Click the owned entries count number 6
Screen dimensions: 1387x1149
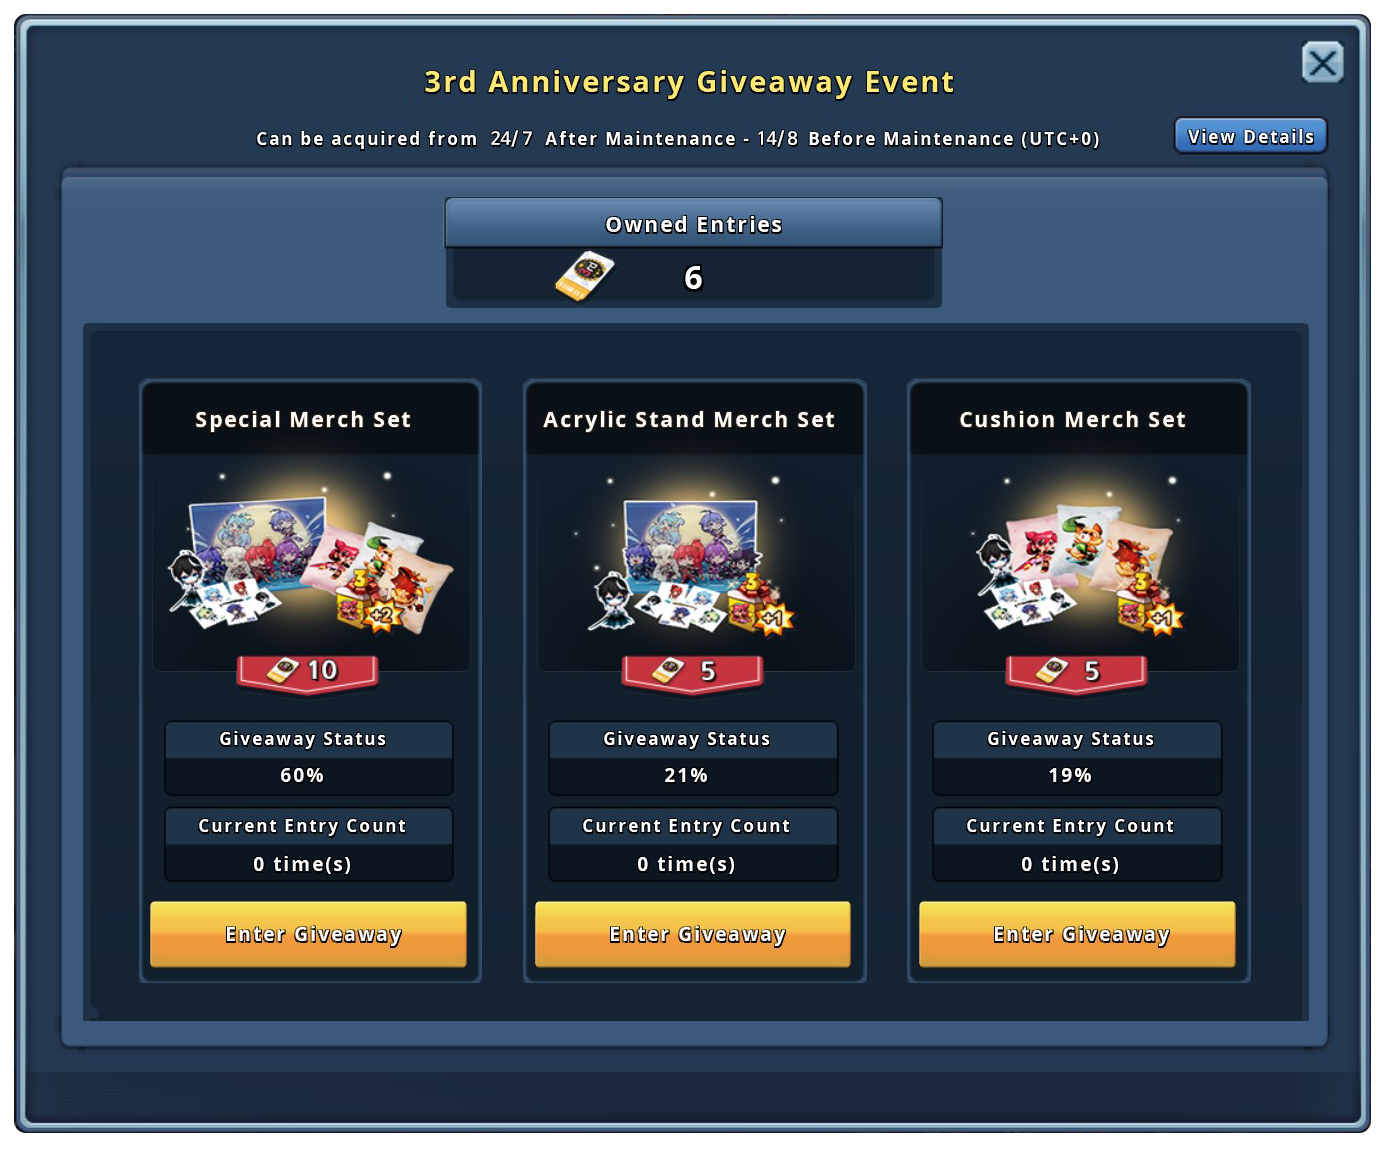coord(693,278)
